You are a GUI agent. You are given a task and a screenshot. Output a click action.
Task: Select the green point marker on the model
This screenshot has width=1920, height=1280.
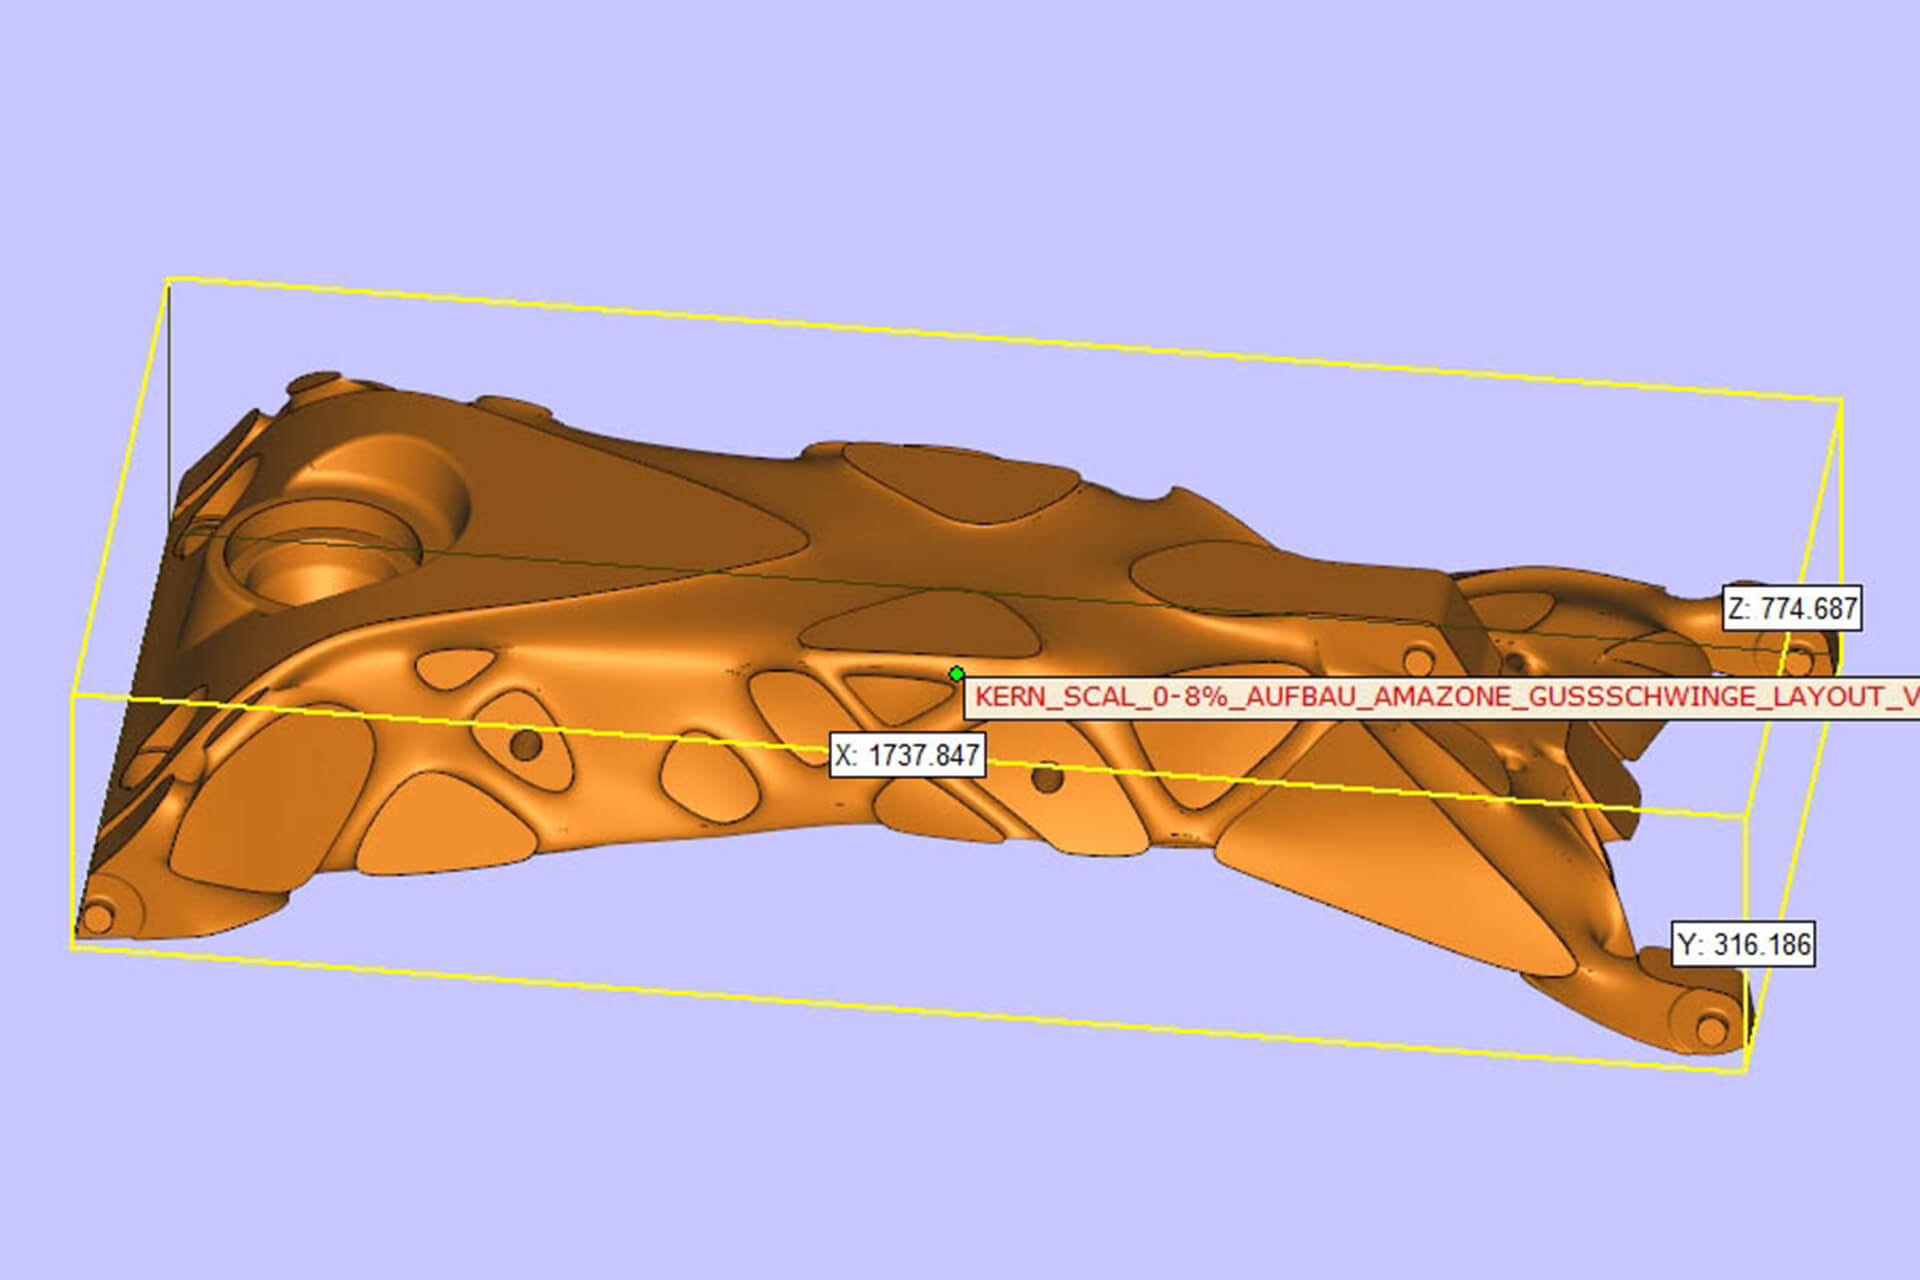pyautogui.click(x=956, y=674)
